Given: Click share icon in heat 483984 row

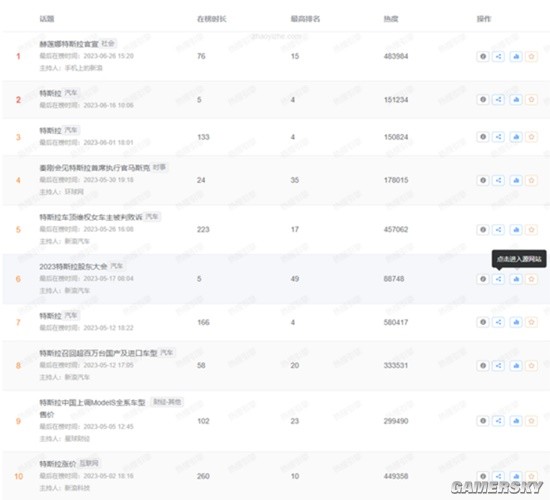Looking at the screenshot, I should pos(498,56).
